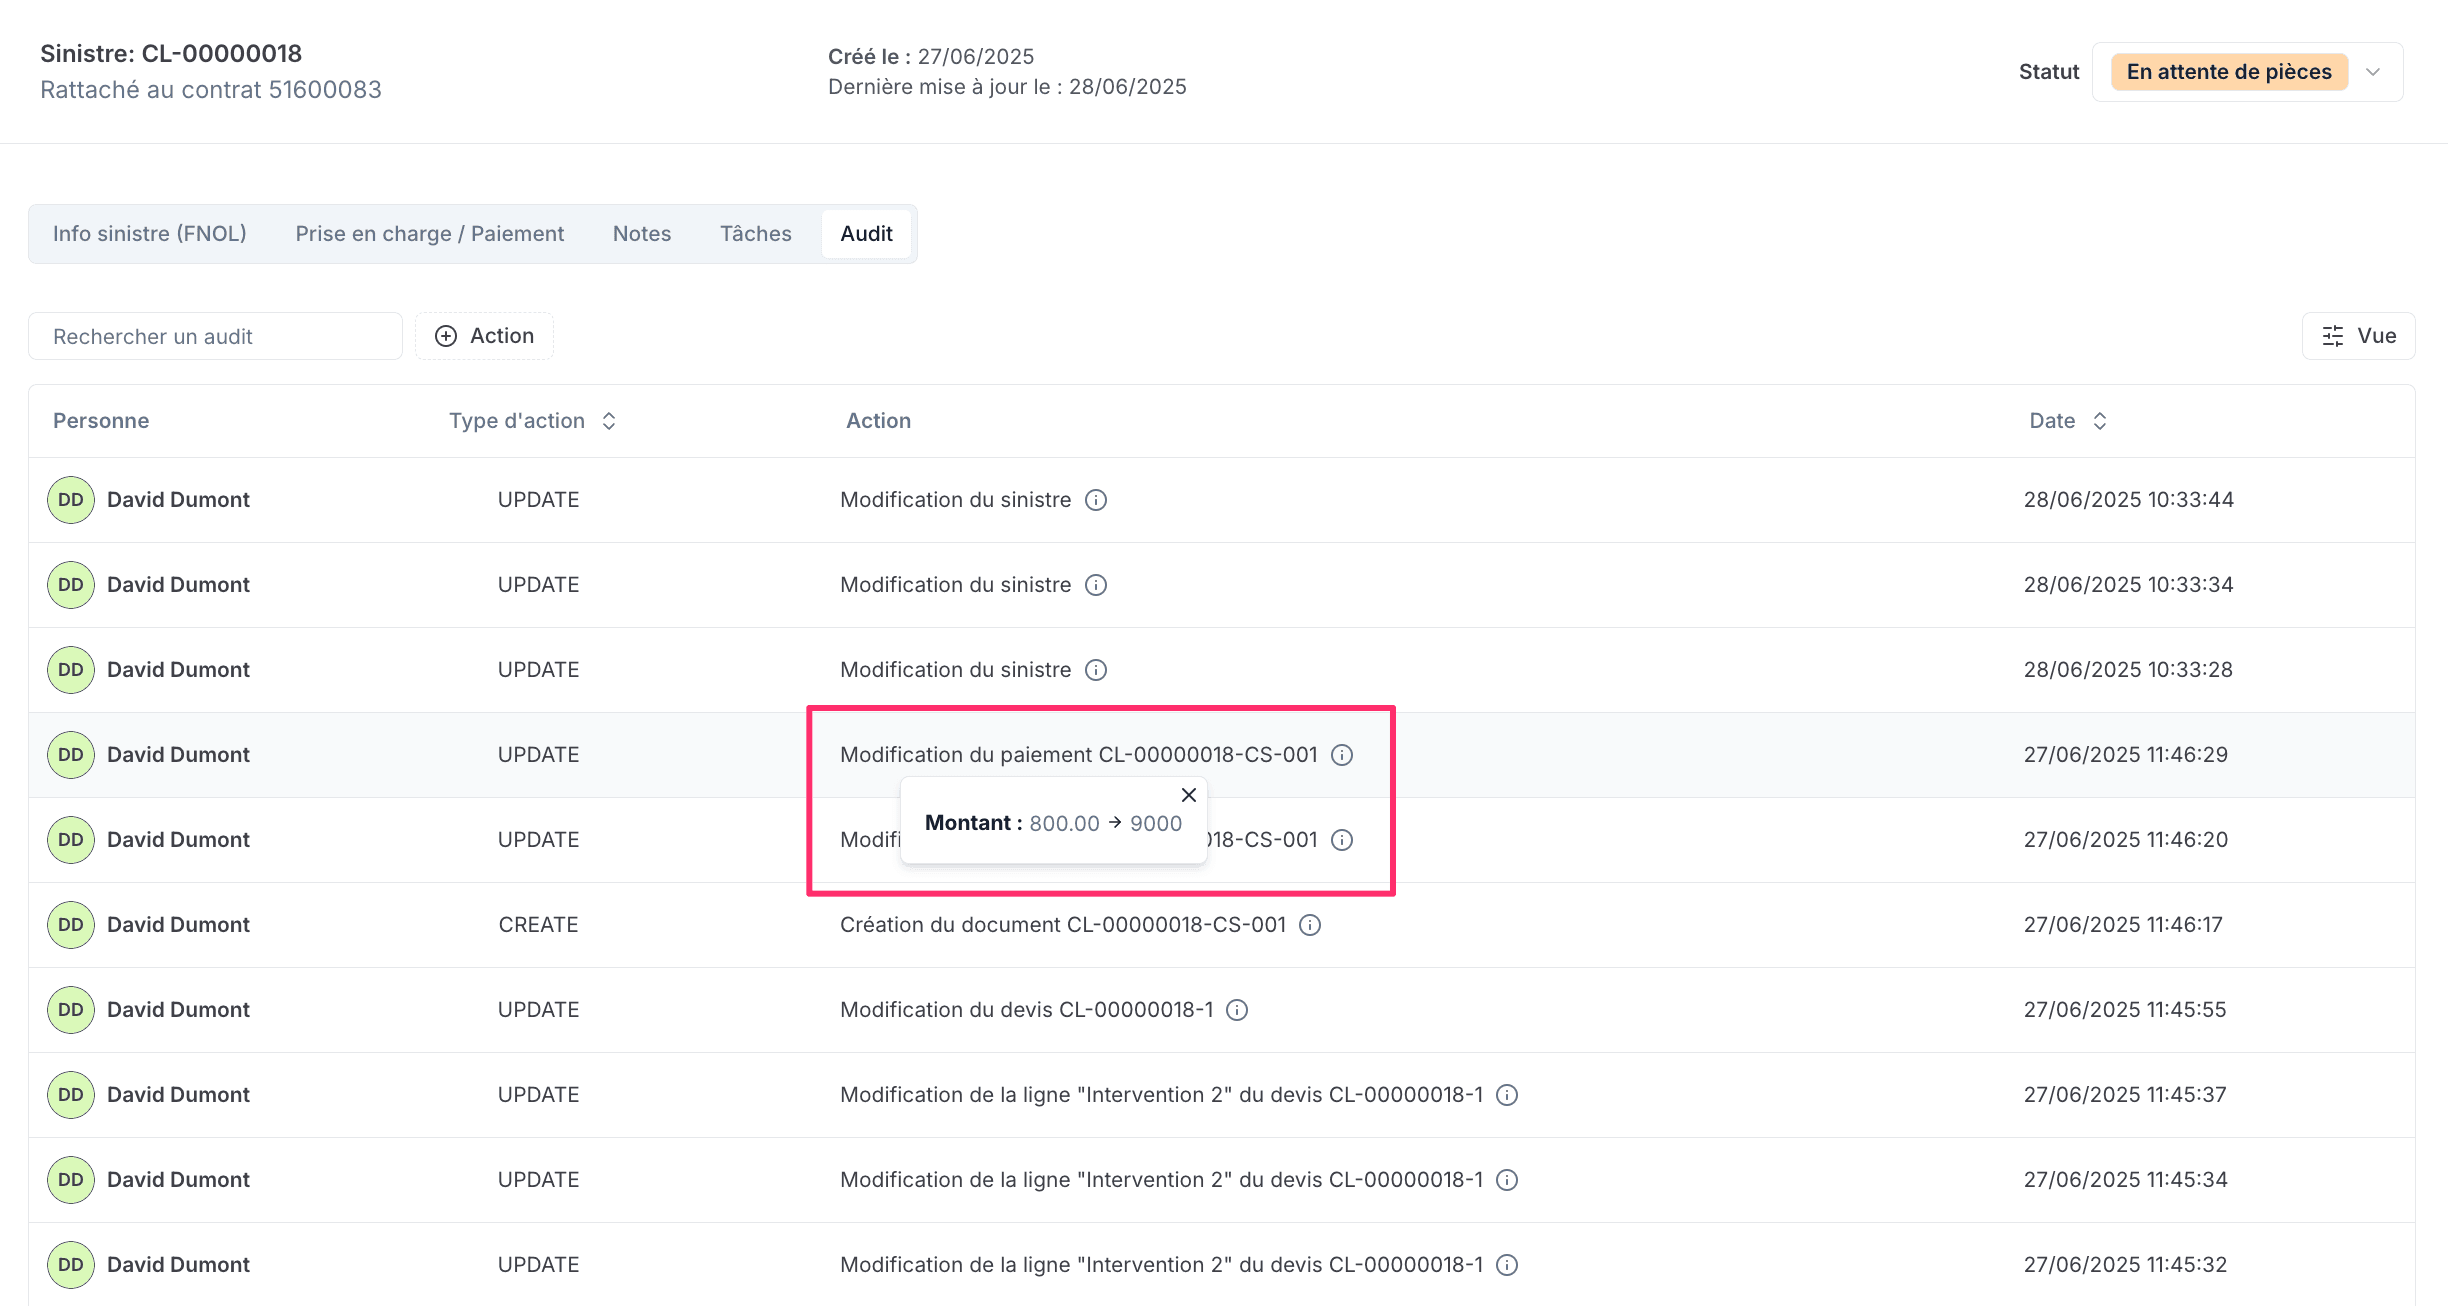Click info icon for paiement modification at 11:46:29
2448x1306 pixels.
pyautogui.click(x=1342, y=755)
